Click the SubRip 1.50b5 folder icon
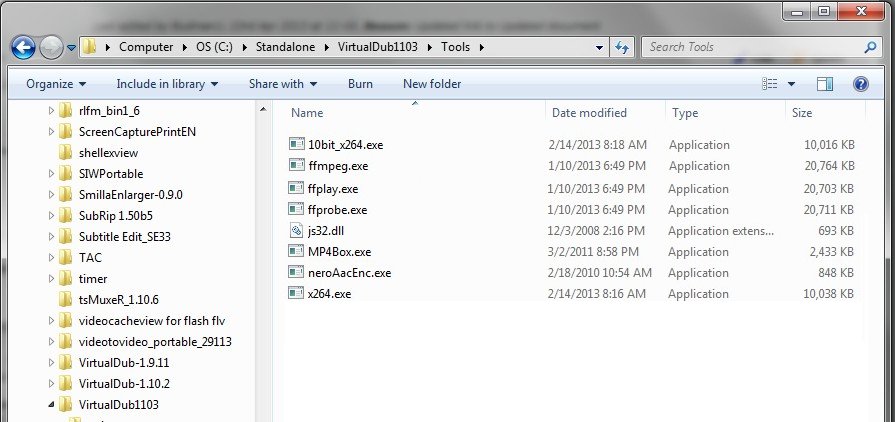Screen dimensions: 895x422 point(66,215)
